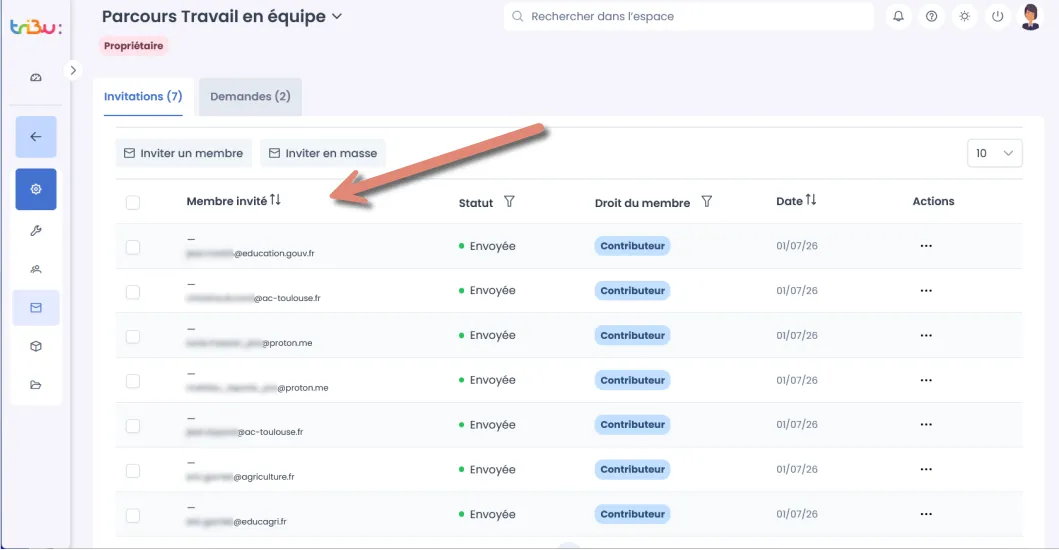Open the help question mark icon
Image resolution: width=1059 pixels, height=550 pixels.
pyautogui.click(x=931, y=16)
